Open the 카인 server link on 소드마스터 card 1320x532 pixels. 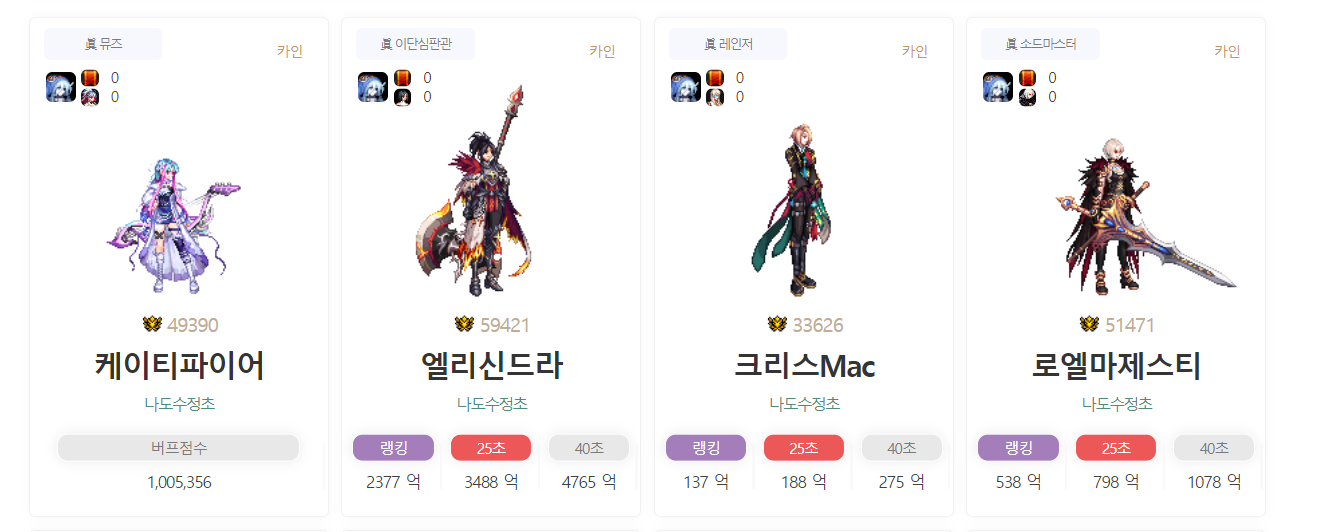(1227, 51)
